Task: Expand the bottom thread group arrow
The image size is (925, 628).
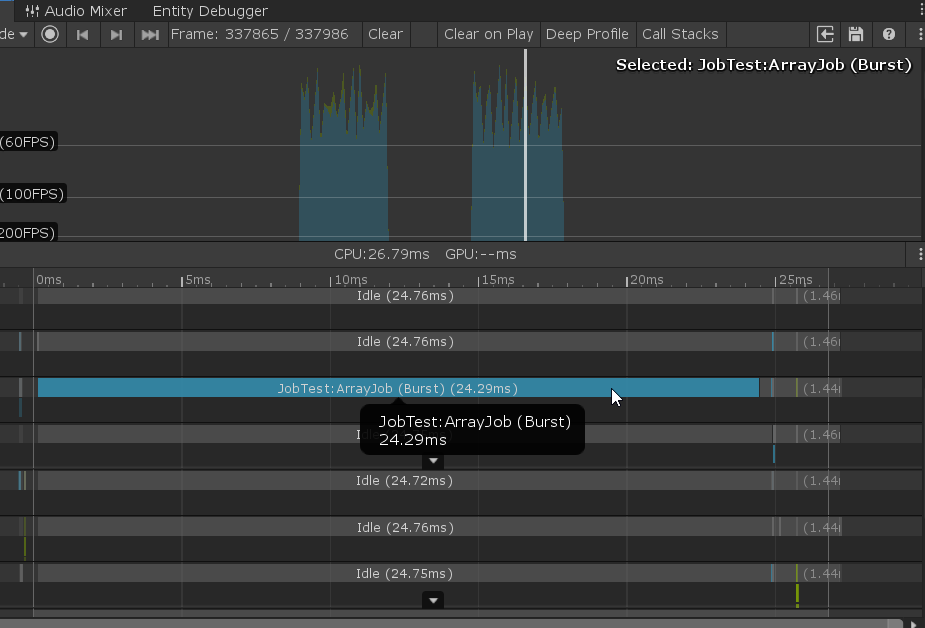Action: coord(433,600)
